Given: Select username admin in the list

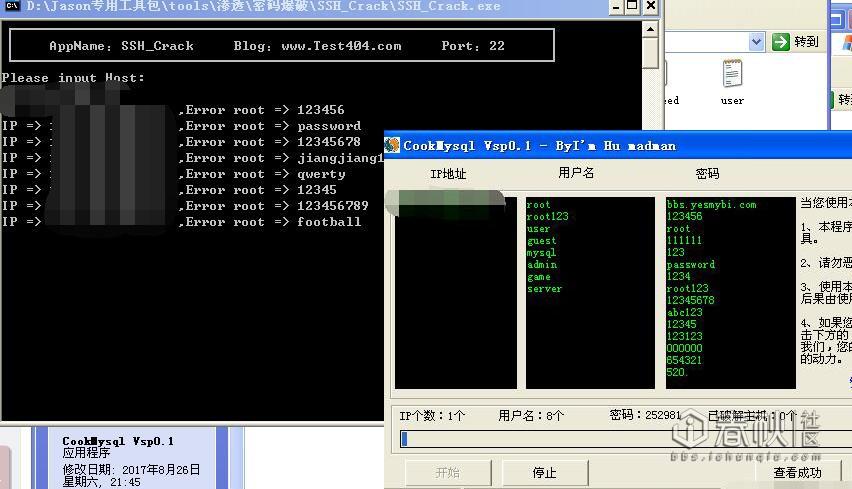Looking at the screenshot, I should pyautogui.click(x=542, y=265).
